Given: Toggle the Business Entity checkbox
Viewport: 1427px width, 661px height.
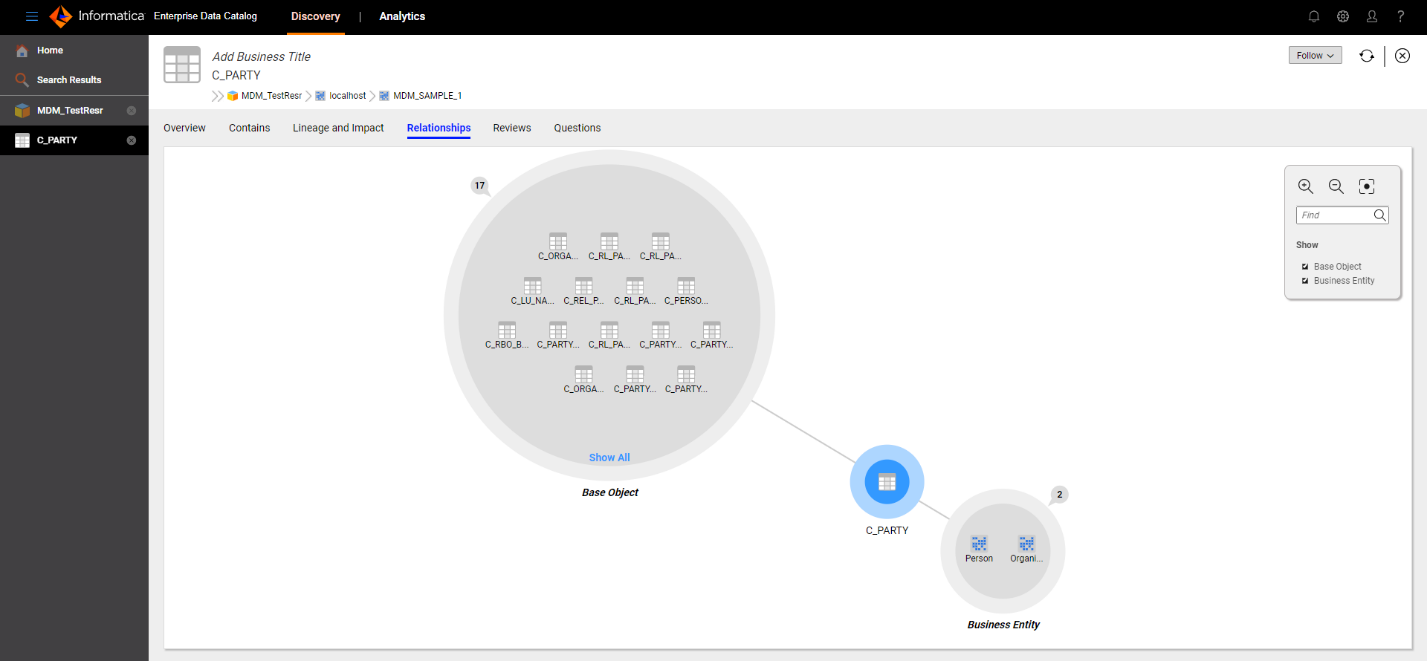Looking at the screenshot, I should point(1305,281).
